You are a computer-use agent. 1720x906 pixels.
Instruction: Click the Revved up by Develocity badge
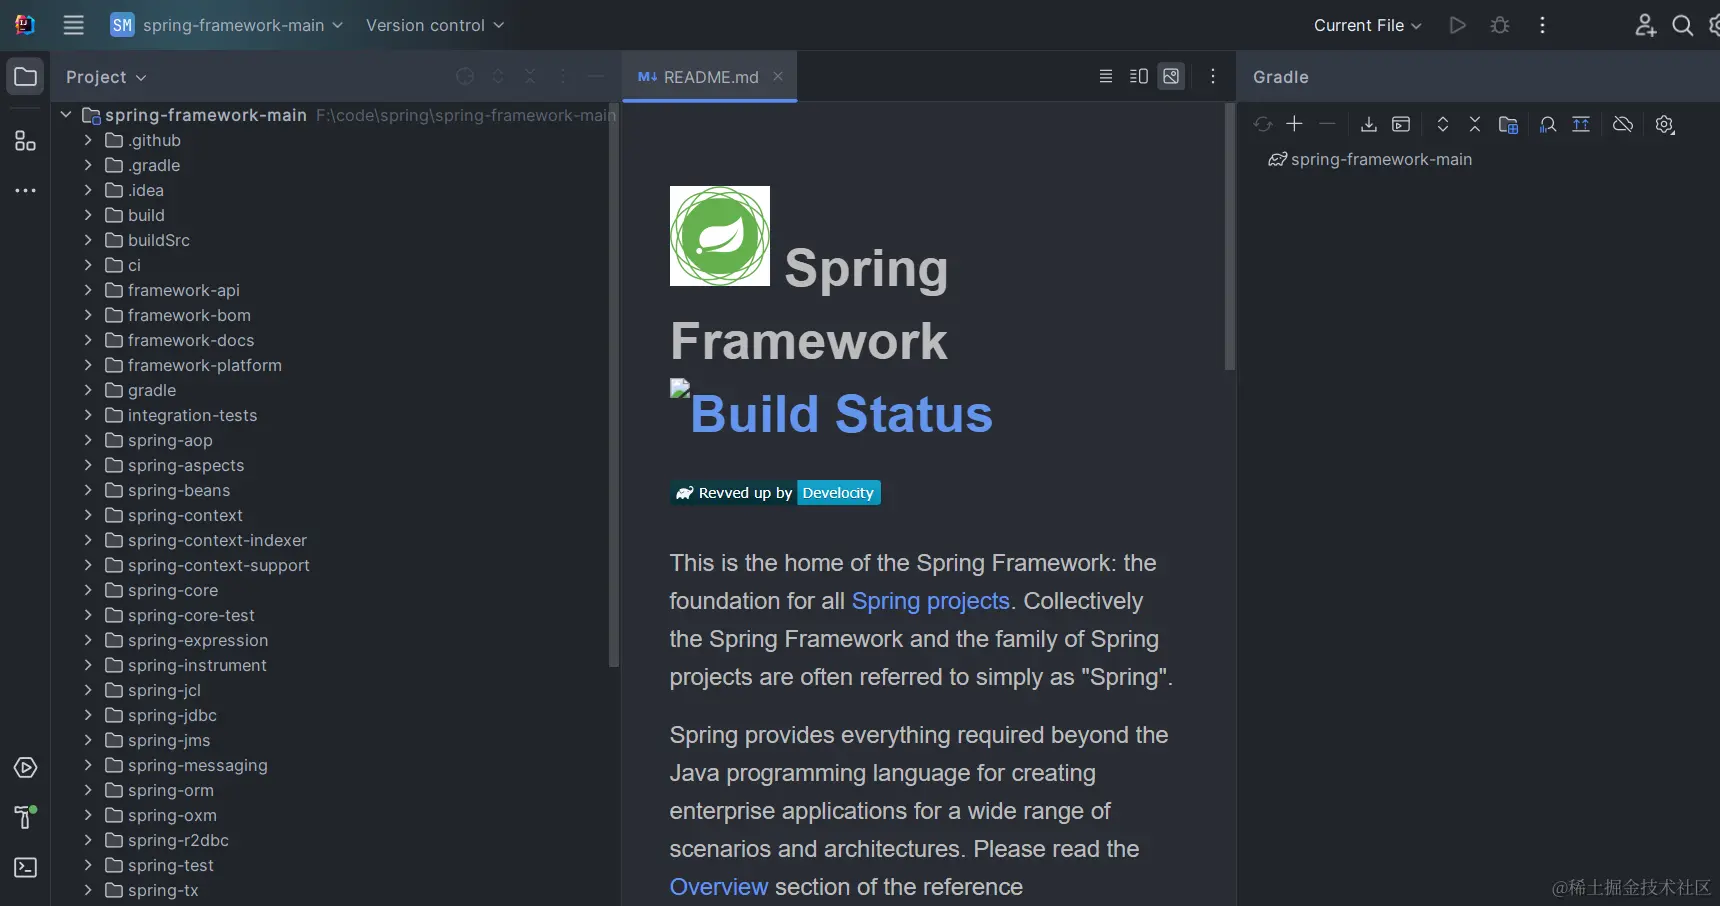[775, 493]
